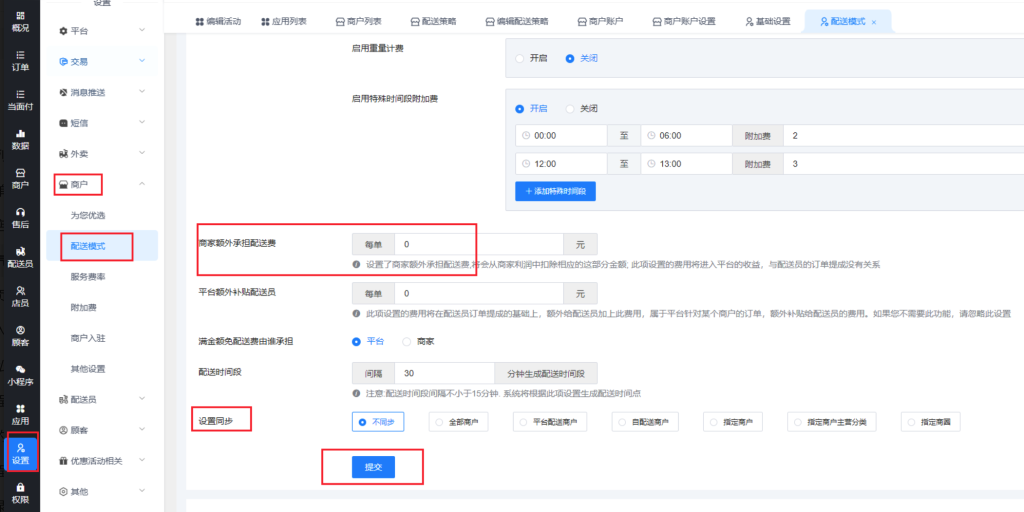Screen dimensions: 1024x512
Task: Click the 添加特殊时间段 button
Action: pos(555,190)
